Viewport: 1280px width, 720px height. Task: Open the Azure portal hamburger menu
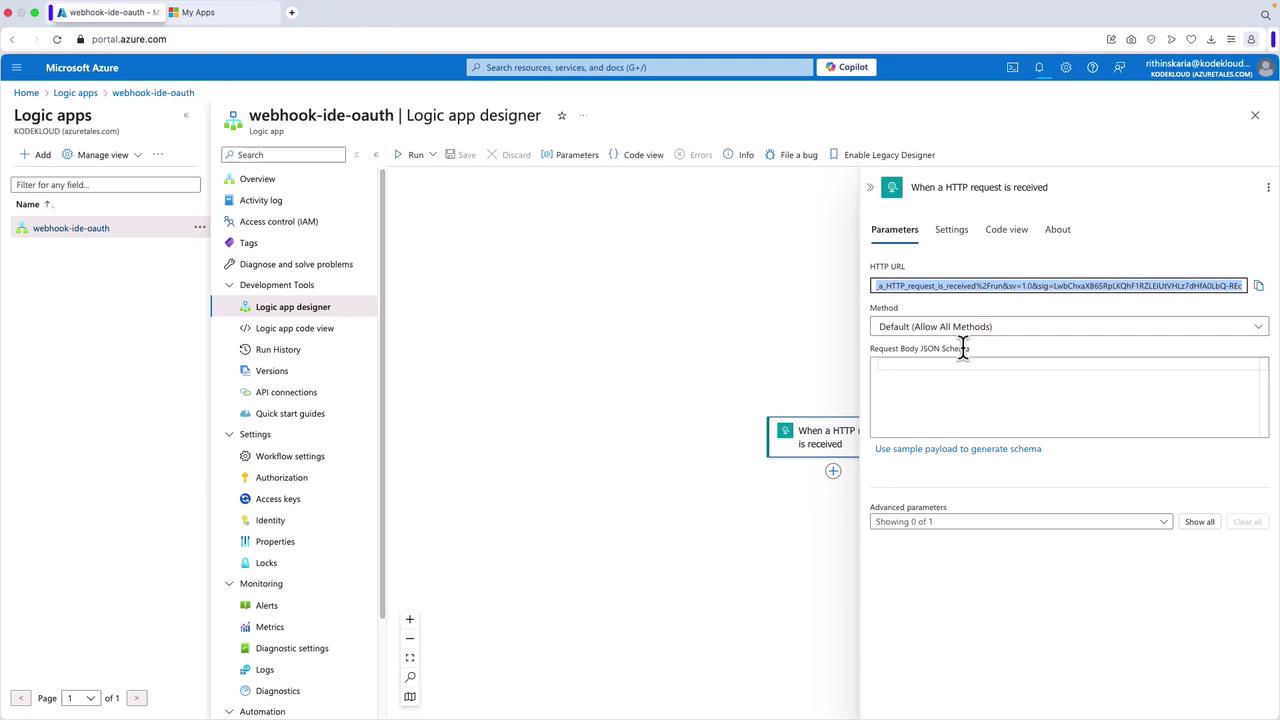[x=16, y=67]
